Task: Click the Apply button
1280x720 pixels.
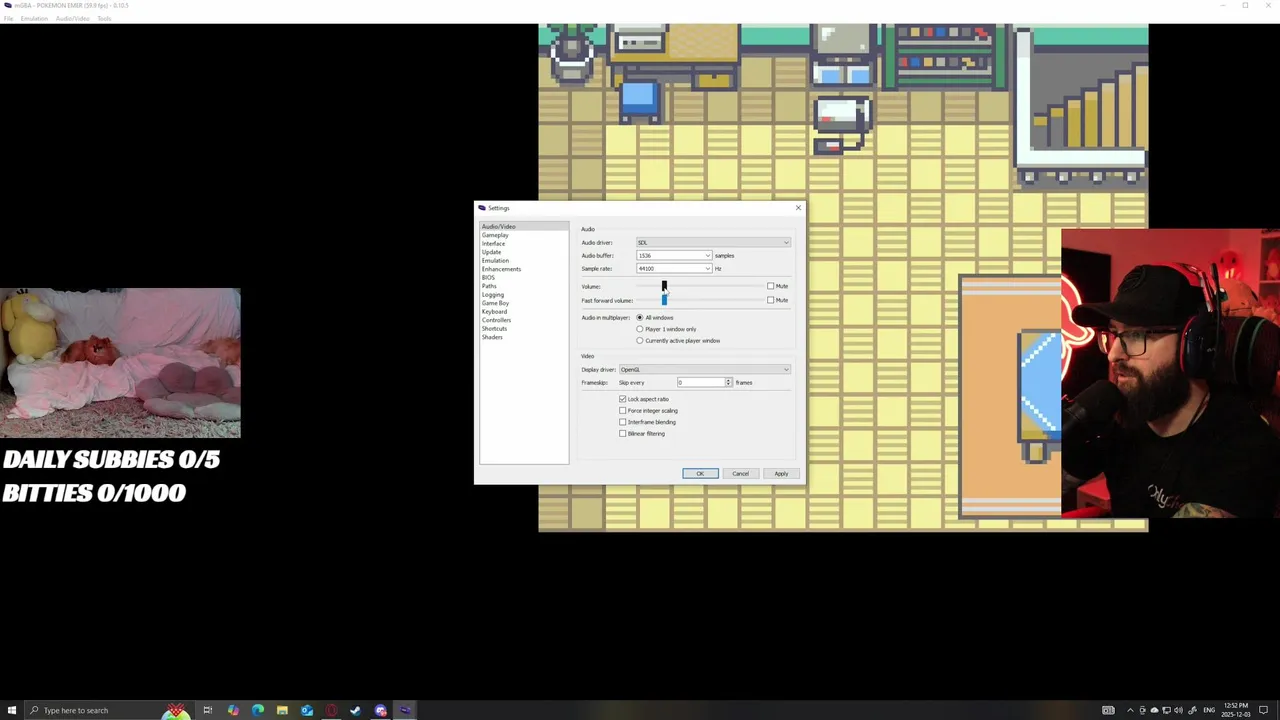Action: [781, 473]
